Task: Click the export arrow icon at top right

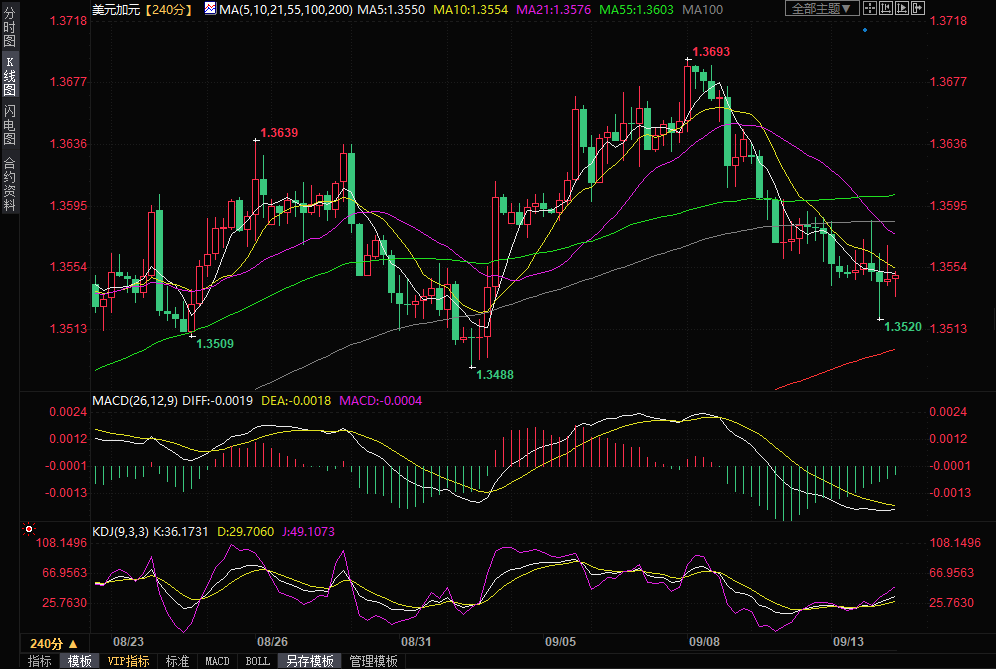Action: 916,9
